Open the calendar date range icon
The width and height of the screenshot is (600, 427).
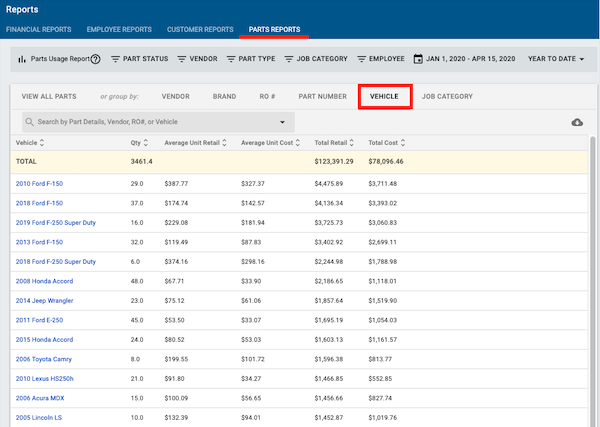(x=418, y=59)
